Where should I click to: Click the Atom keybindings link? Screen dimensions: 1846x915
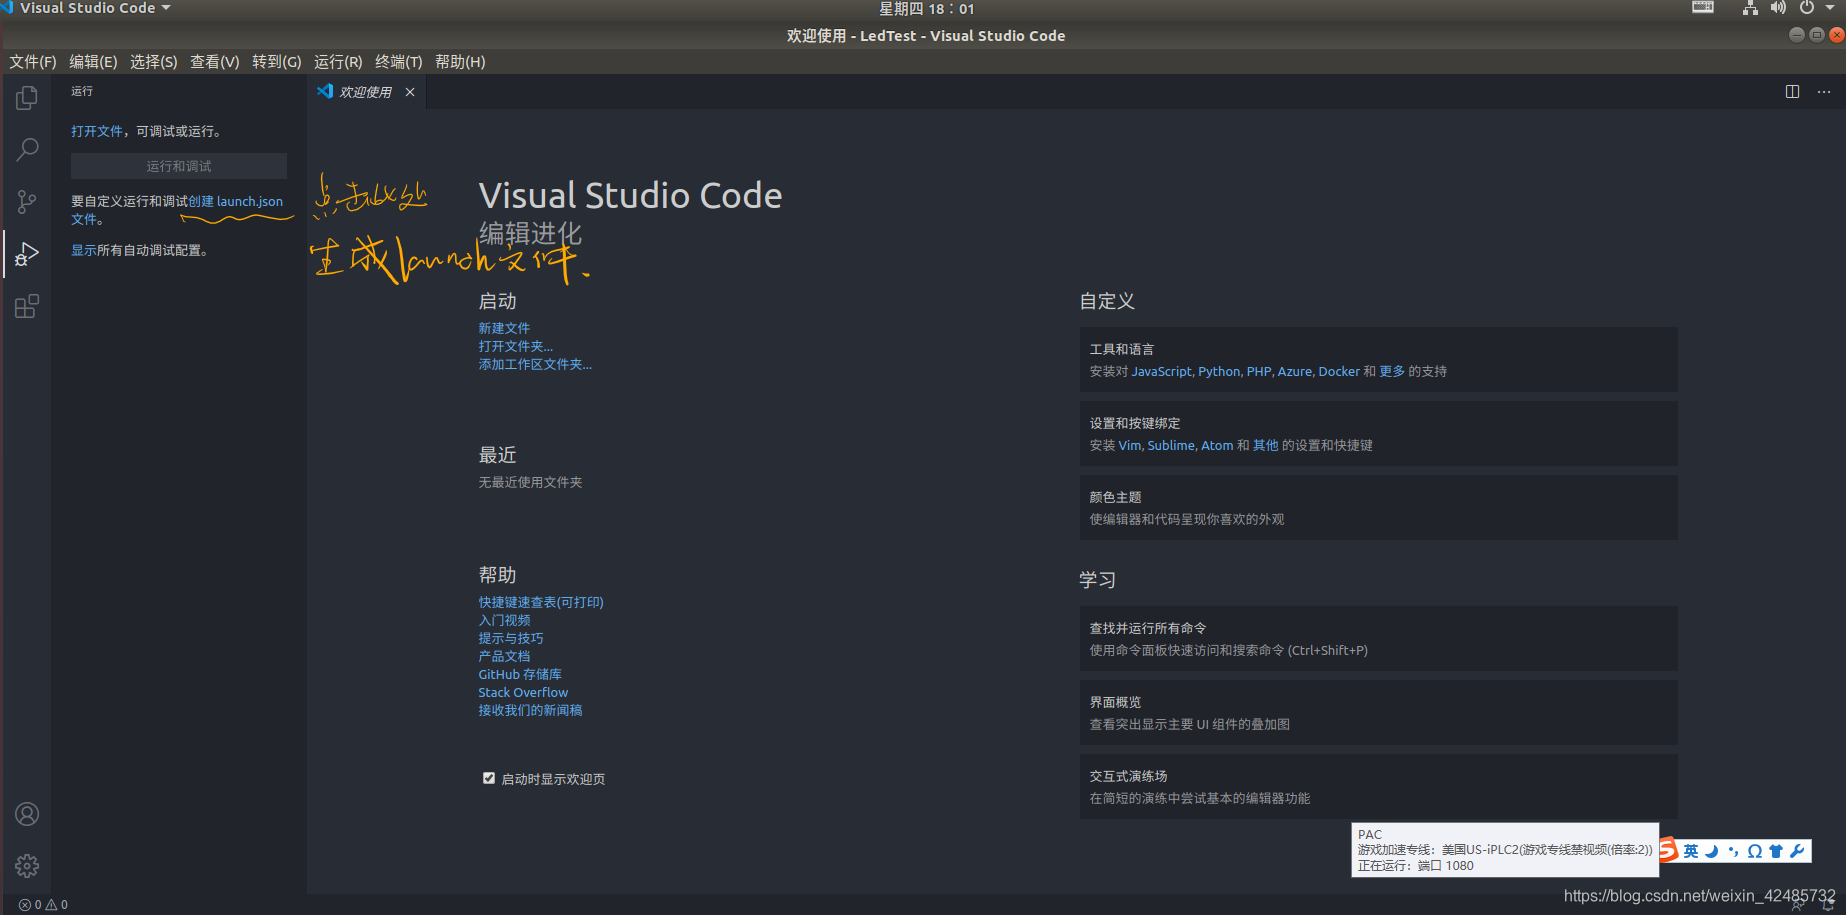(x=1217, y=445)
